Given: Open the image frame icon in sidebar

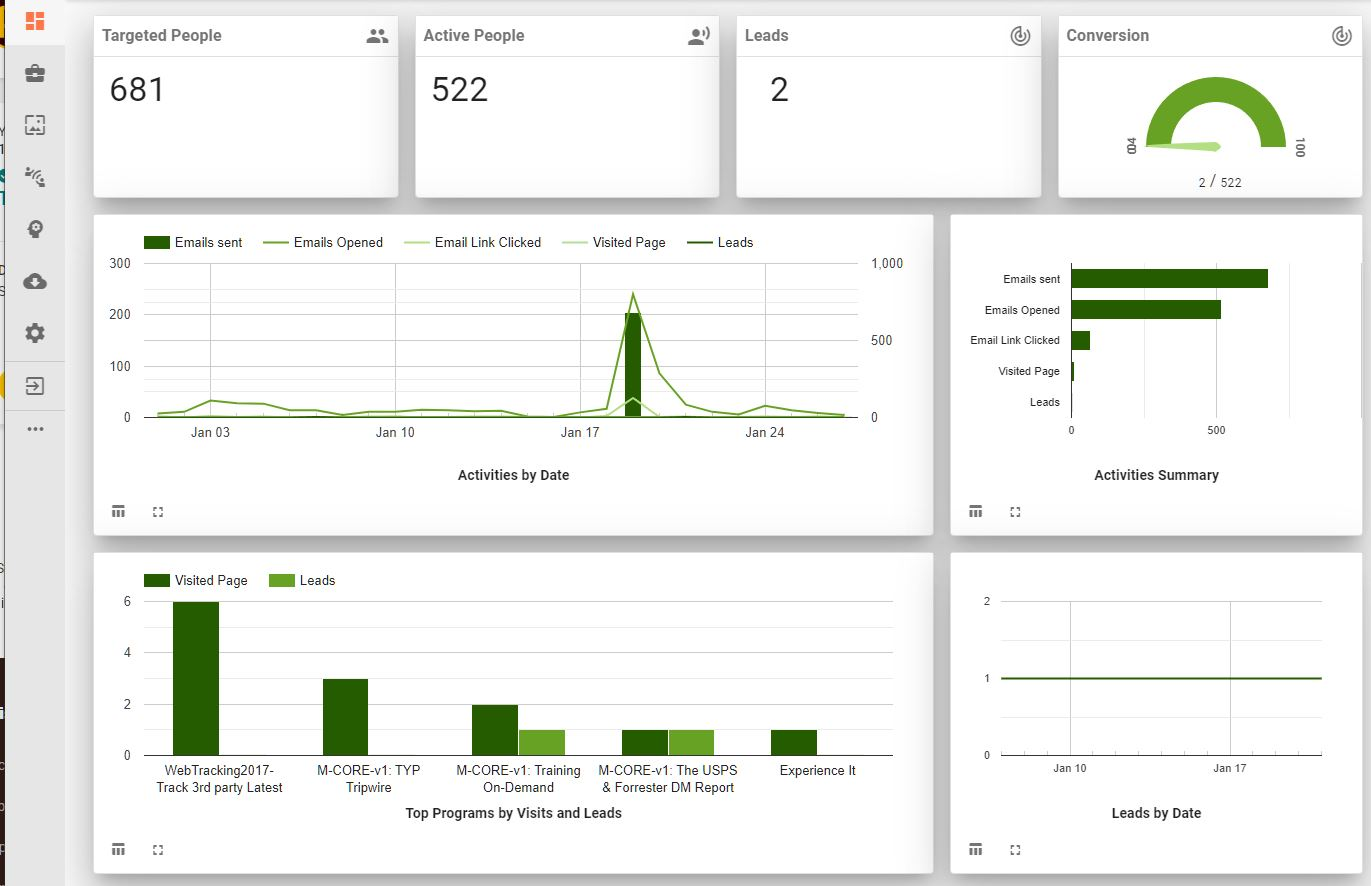Looking at the screenshot, I should (x=35, y=125).
